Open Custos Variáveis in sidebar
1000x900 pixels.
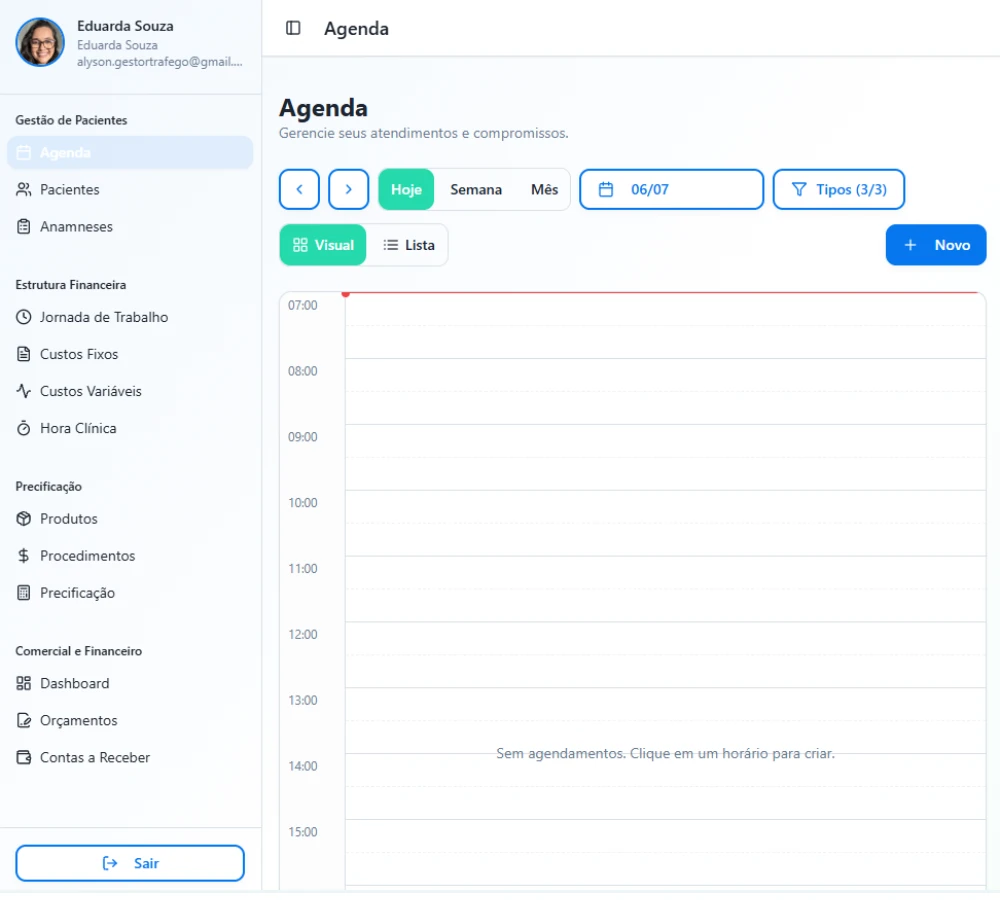(130, 391)
